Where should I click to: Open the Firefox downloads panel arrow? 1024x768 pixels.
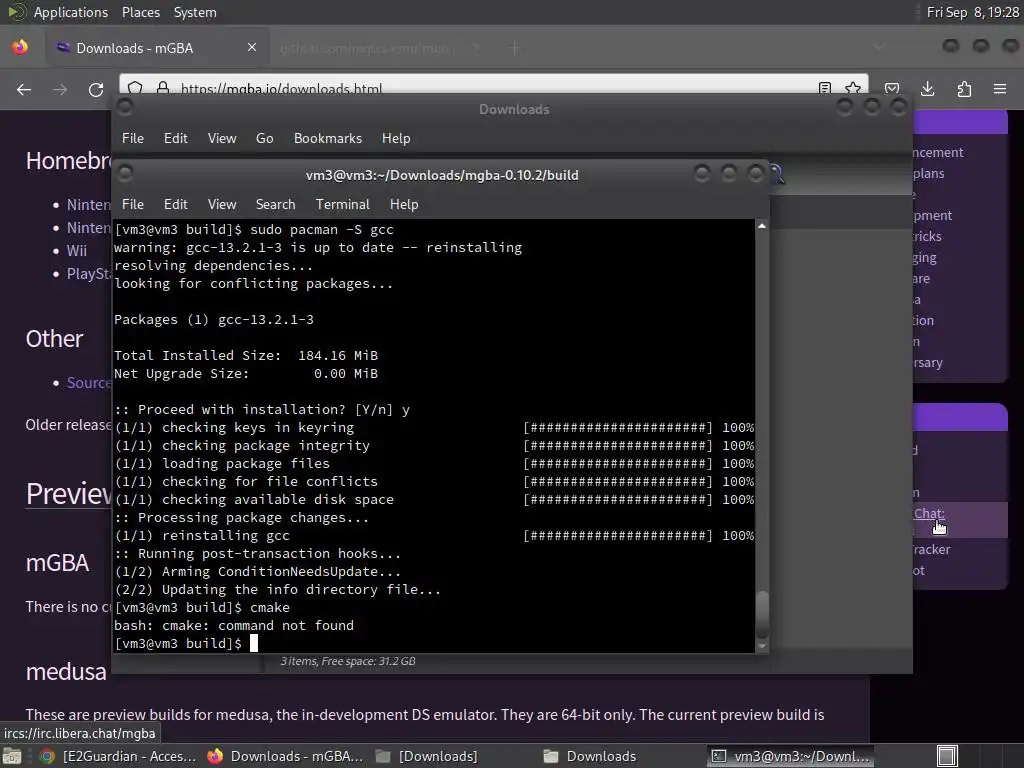[927, 89]
